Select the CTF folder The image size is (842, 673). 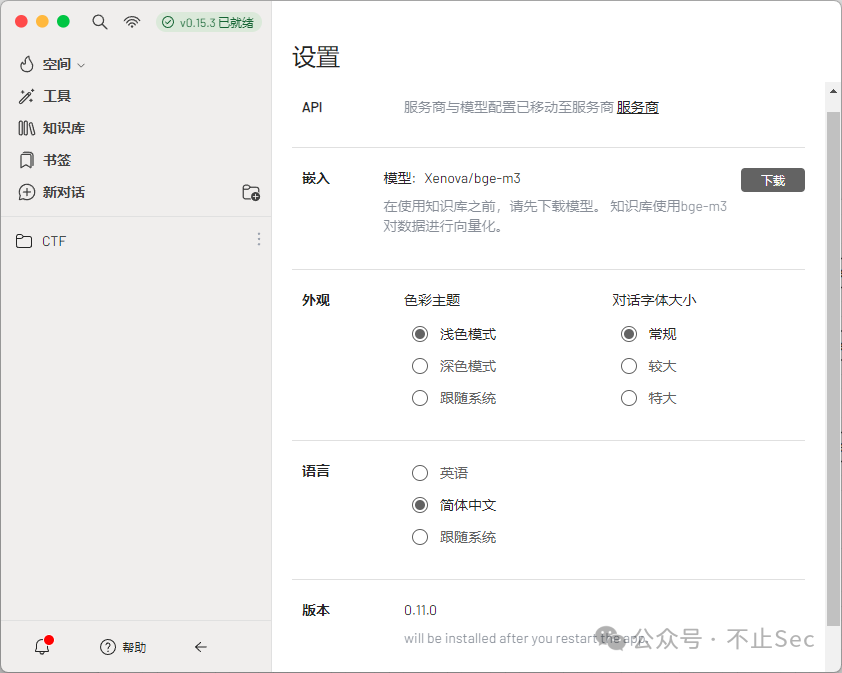pyautogui.click(x=54, y=240)
